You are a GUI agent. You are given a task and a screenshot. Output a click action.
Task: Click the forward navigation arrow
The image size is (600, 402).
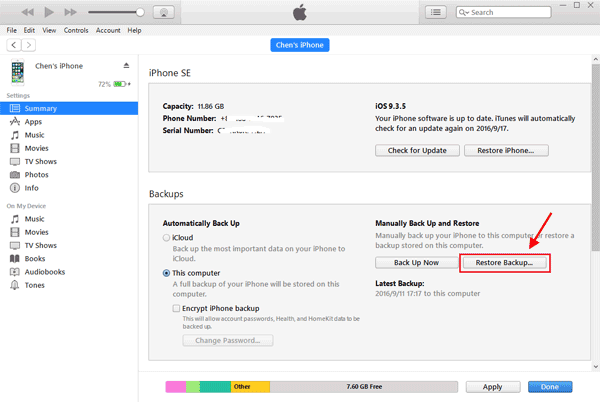(x=29, y=45)
